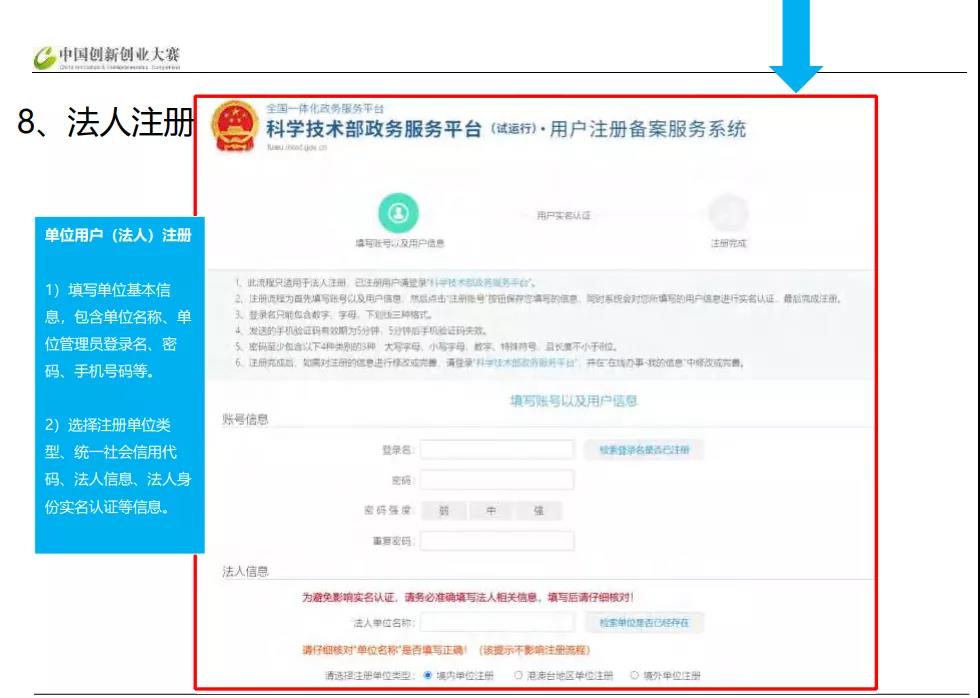980x698 pixels.
Task: Click the 重复密码 input field
Action: [x=497, y=541]
